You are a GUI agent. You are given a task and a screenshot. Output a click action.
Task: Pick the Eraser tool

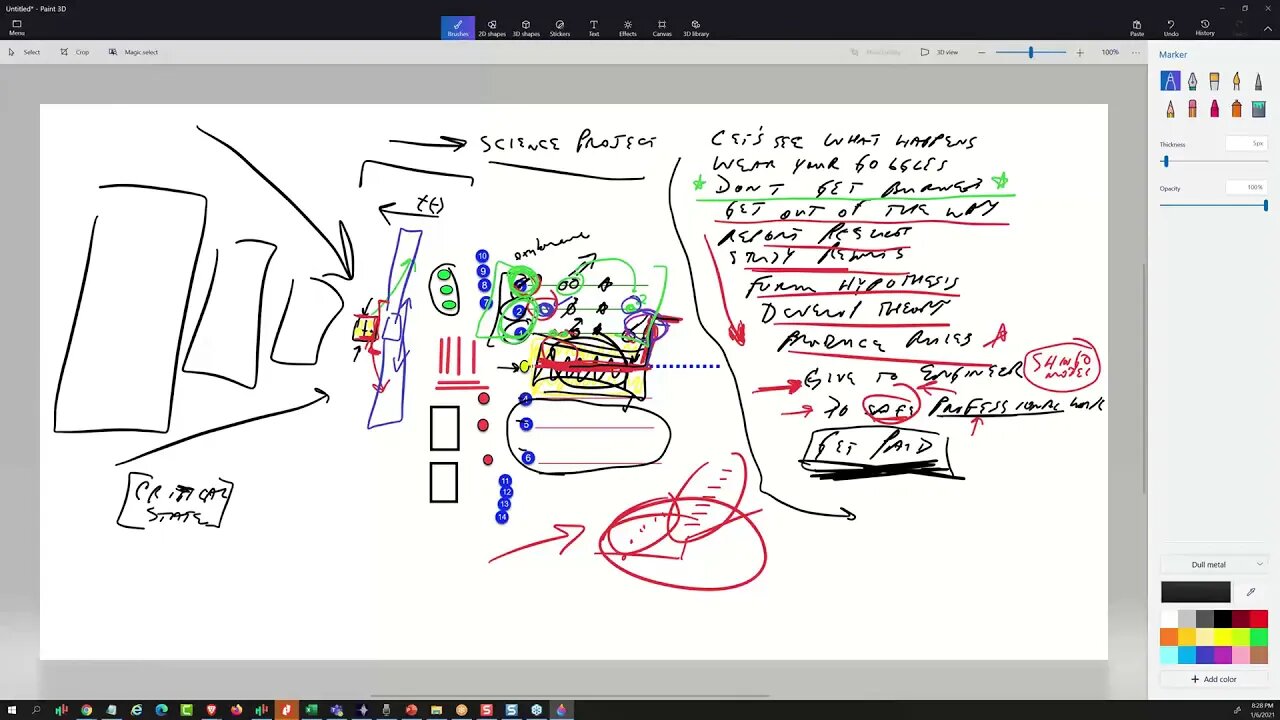[x=1192, y=108]
